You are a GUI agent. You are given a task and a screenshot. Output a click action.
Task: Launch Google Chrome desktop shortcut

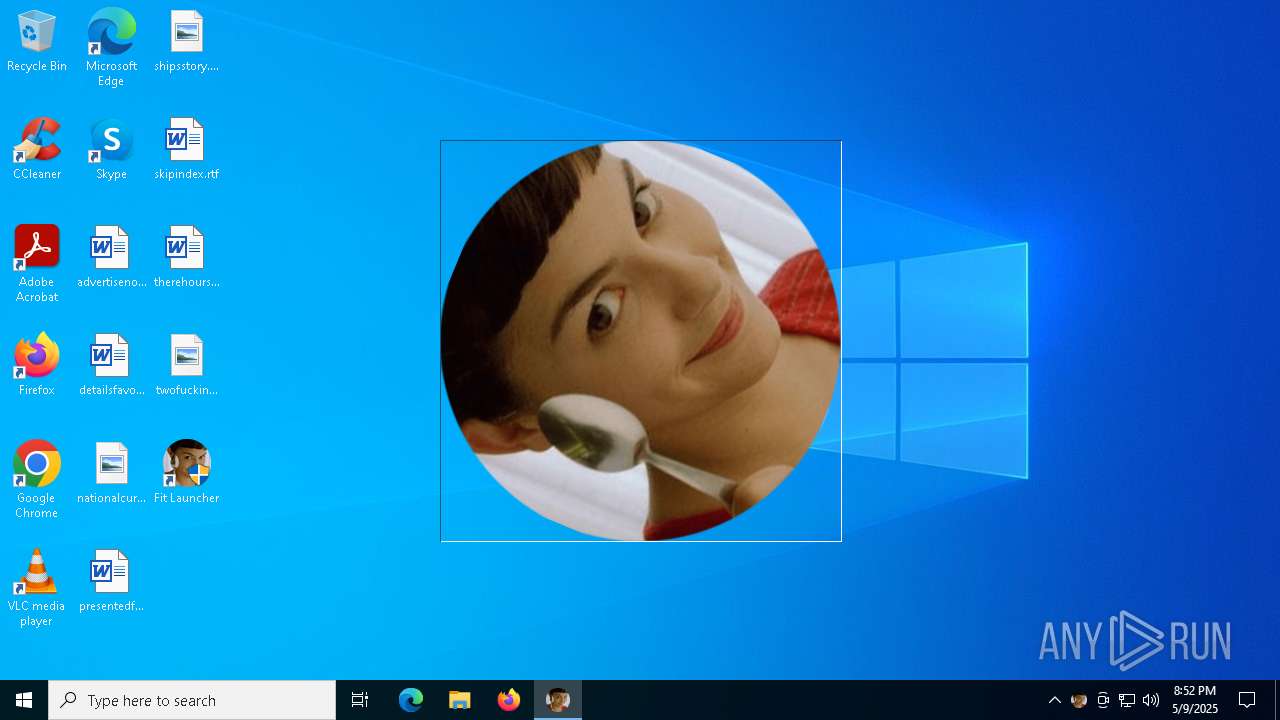coord(37,480)
